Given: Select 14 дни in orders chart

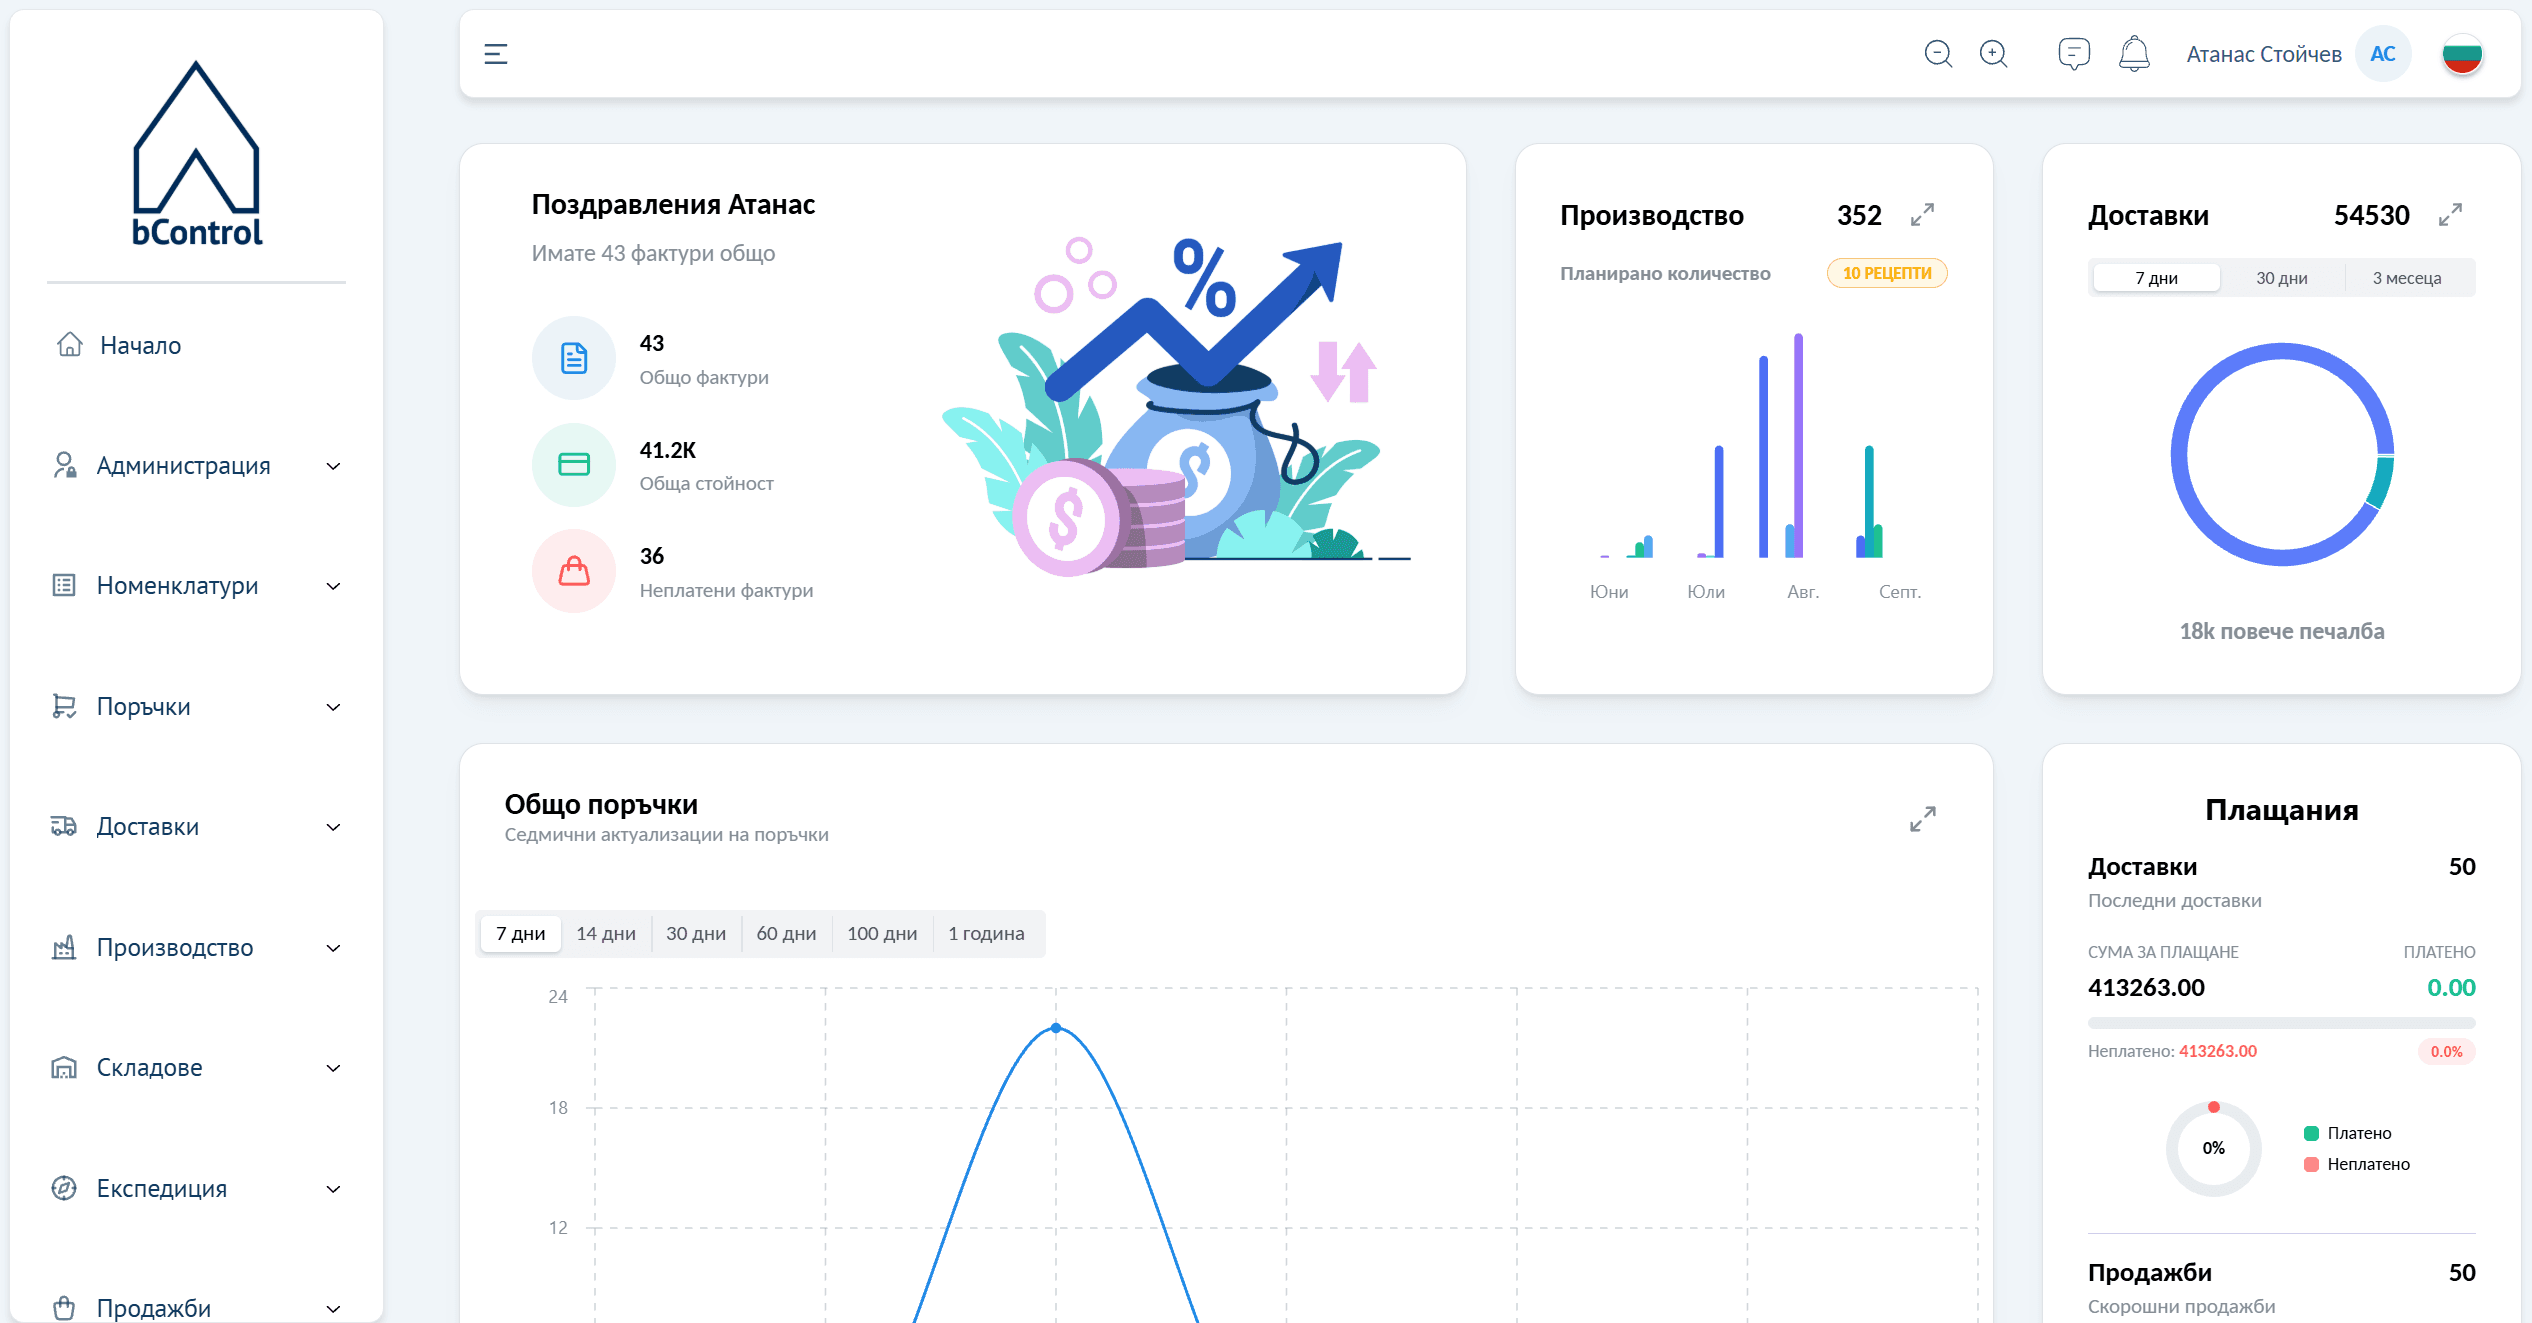Looking at the screenshot, I should (x=606, y=933).
